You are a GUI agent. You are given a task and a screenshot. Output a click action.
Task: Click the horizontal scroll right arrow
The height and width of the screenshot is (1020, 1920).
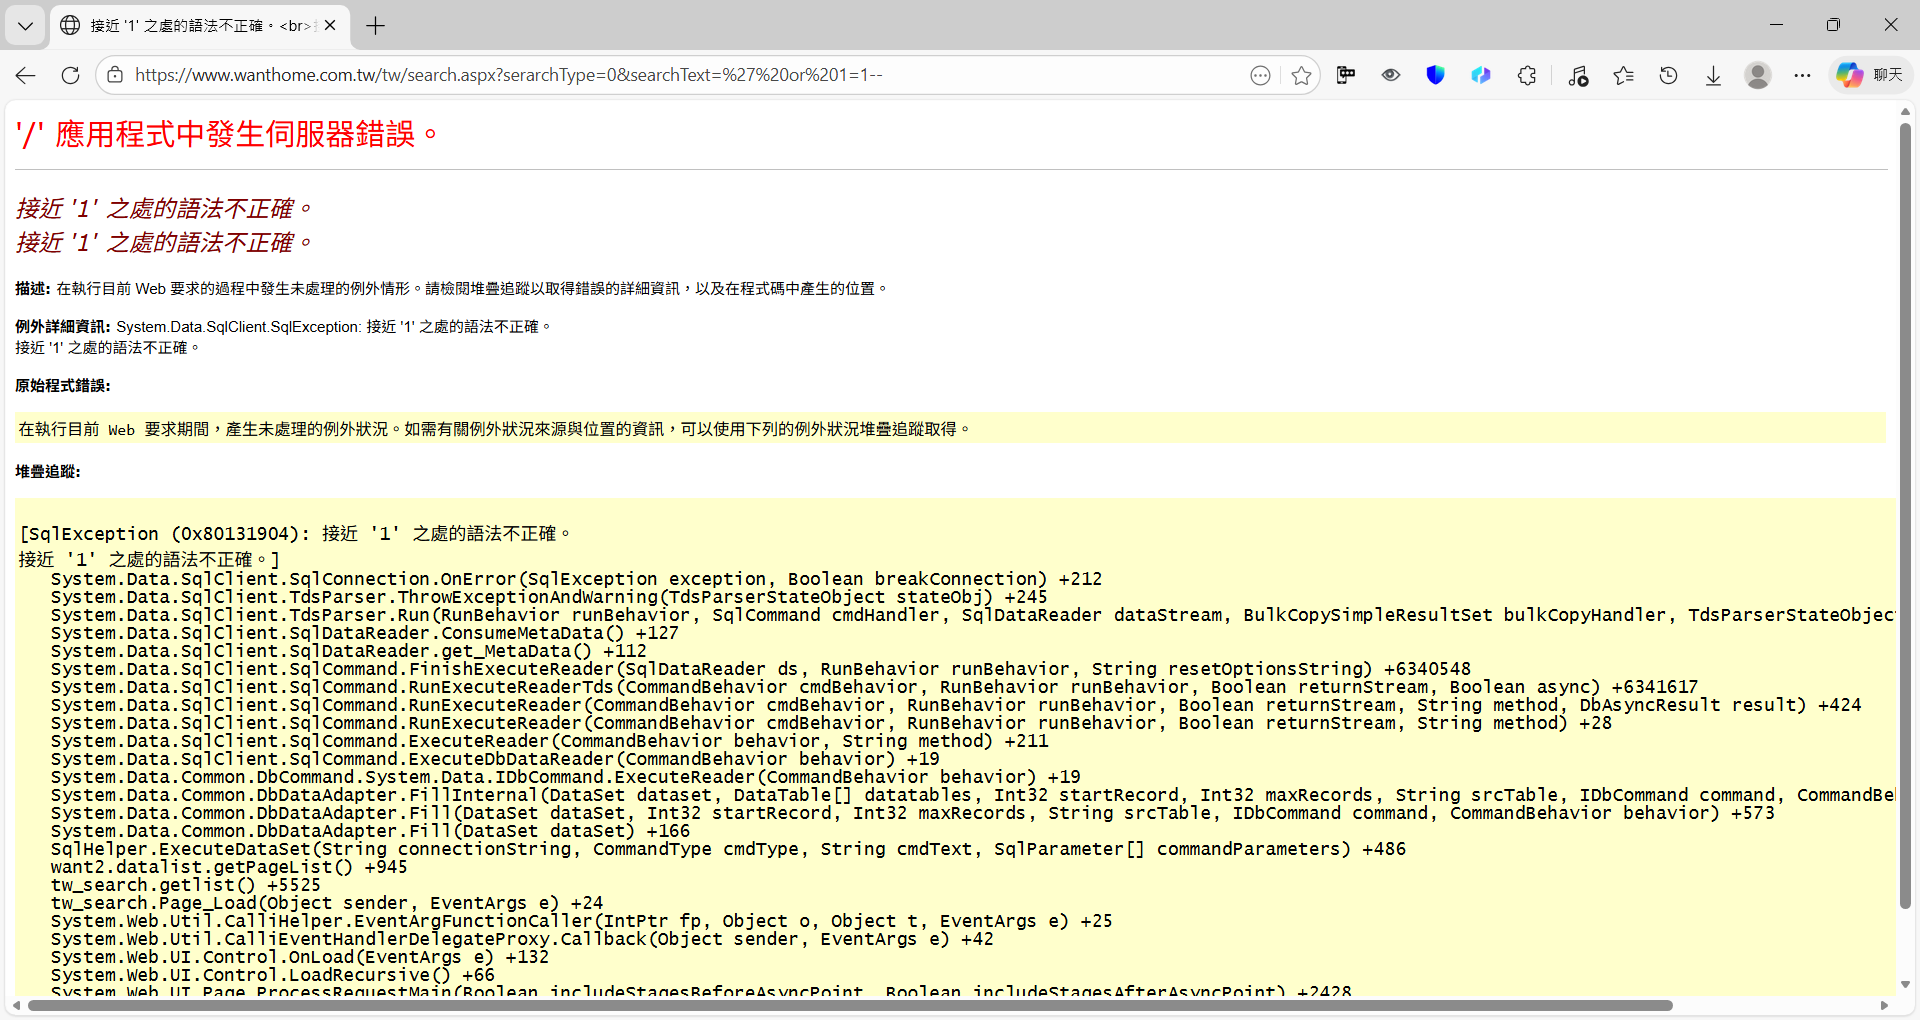point(1884,1006)
